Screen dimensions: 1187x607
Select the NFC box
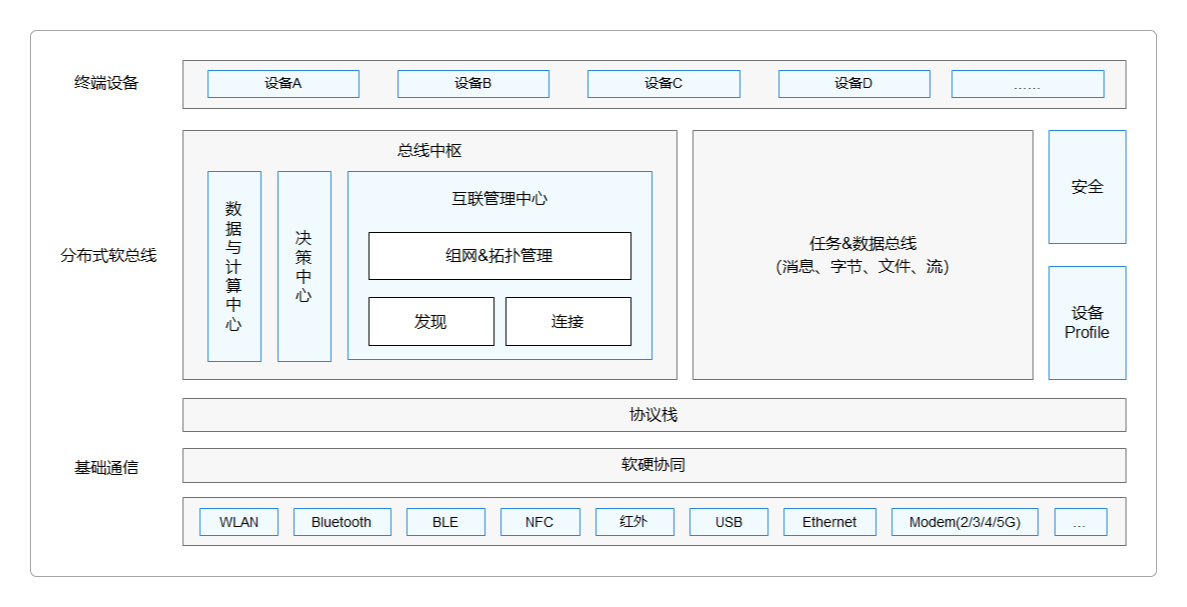click(x=540, y=522)
